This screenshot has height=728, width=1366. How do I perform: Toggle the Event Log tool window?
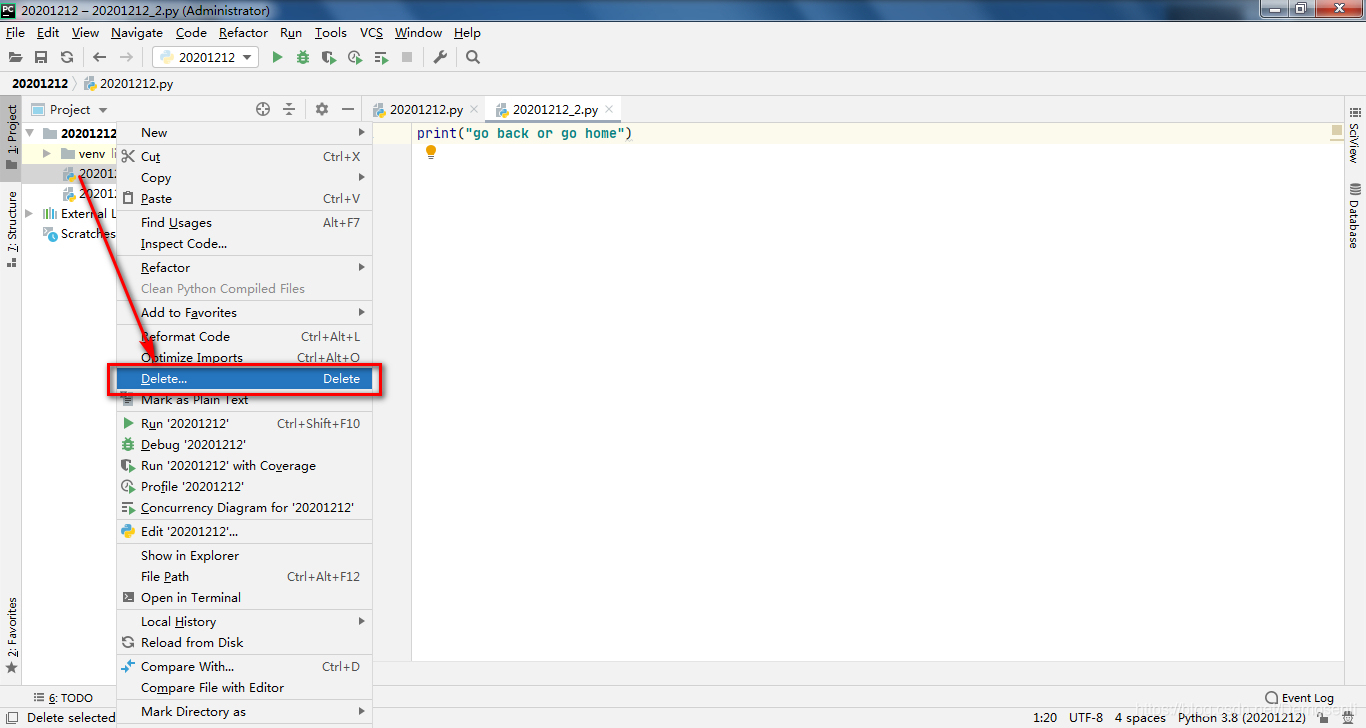[x=1299, y=698]
